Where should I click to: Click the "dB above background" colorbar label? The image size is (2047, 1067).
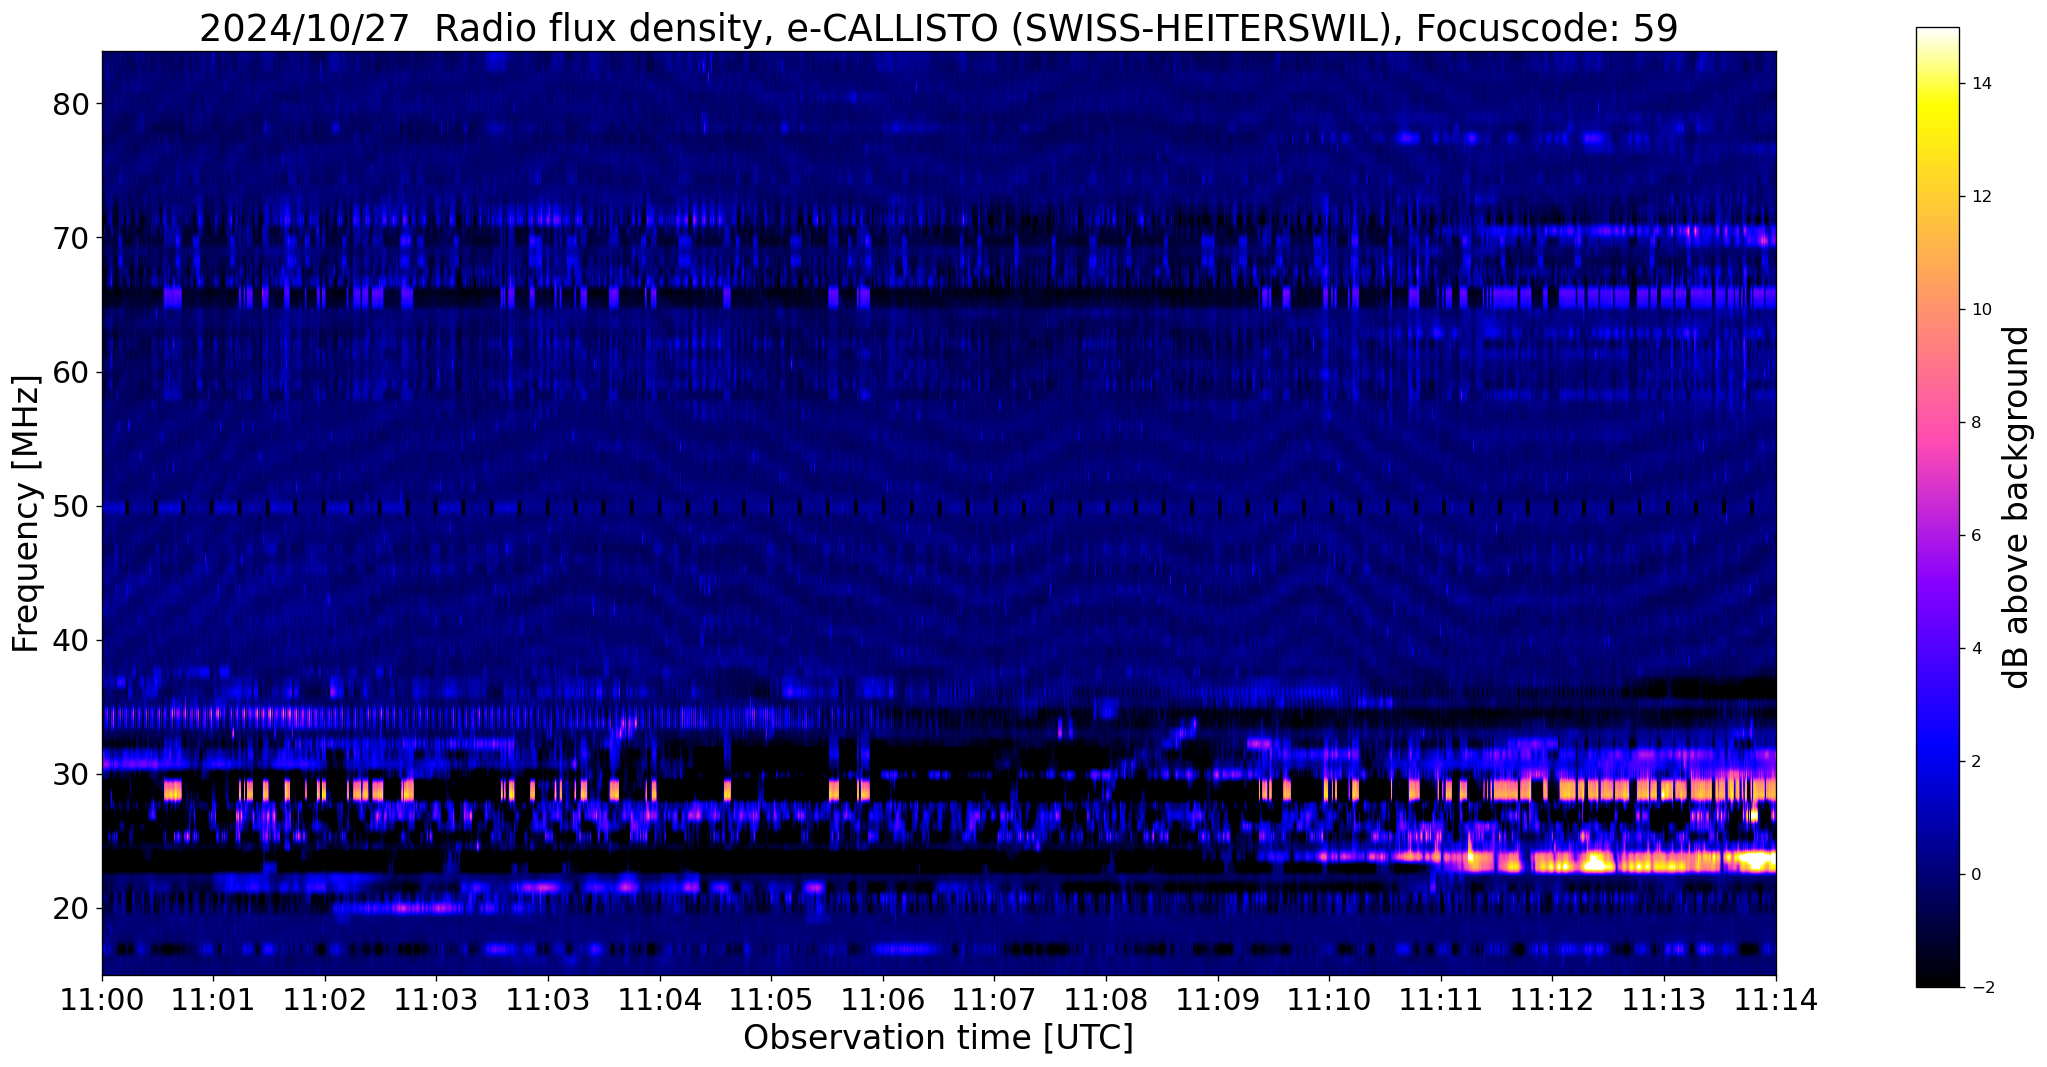[x=2017, y=507]
